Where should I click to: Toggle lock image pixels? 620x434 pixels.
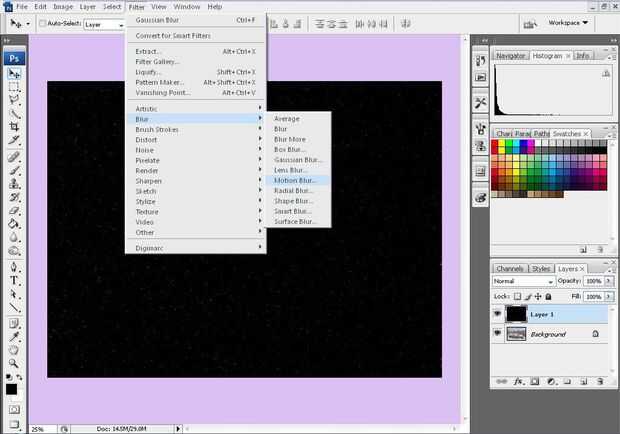[x=528, y=296]
